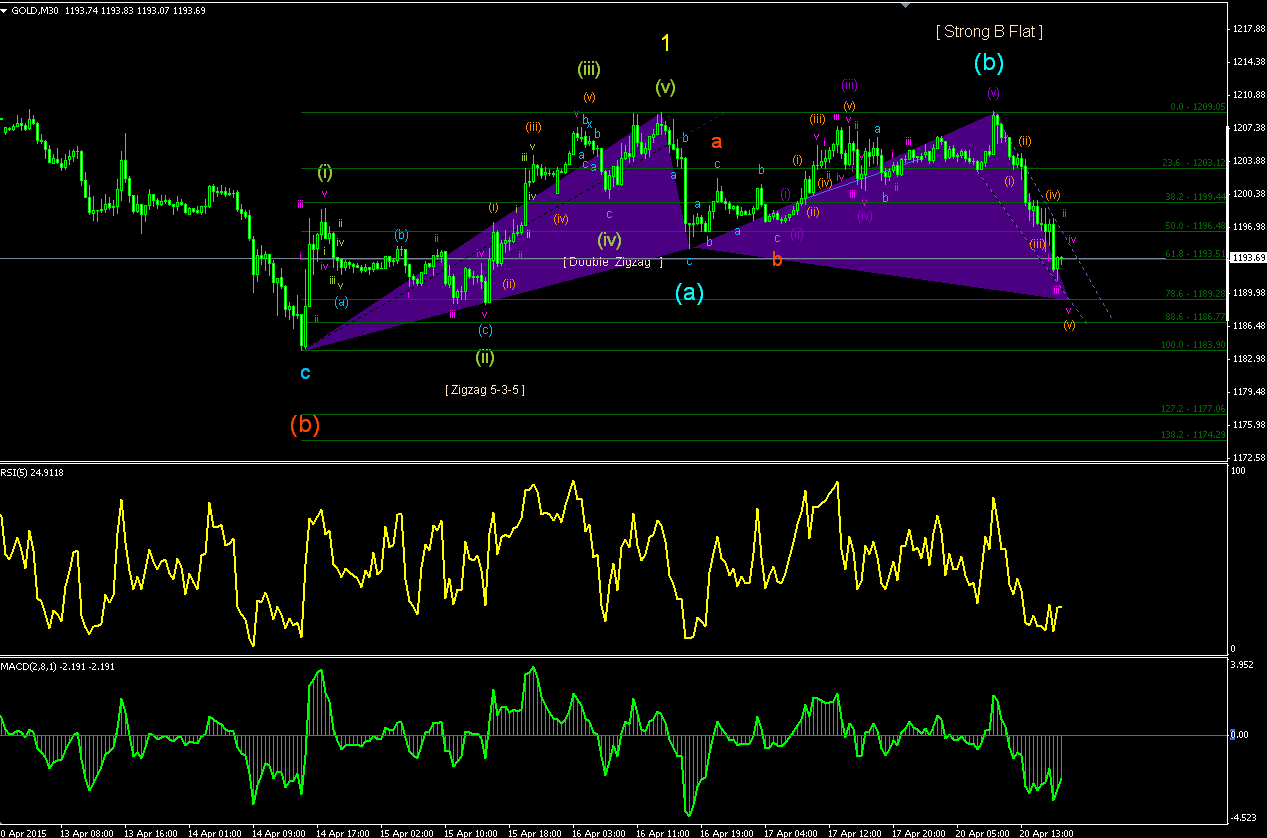The height and width of the screenshot is (838, 1267).
Task: Click the olive (v) wave label
Action: coord(665,87)
